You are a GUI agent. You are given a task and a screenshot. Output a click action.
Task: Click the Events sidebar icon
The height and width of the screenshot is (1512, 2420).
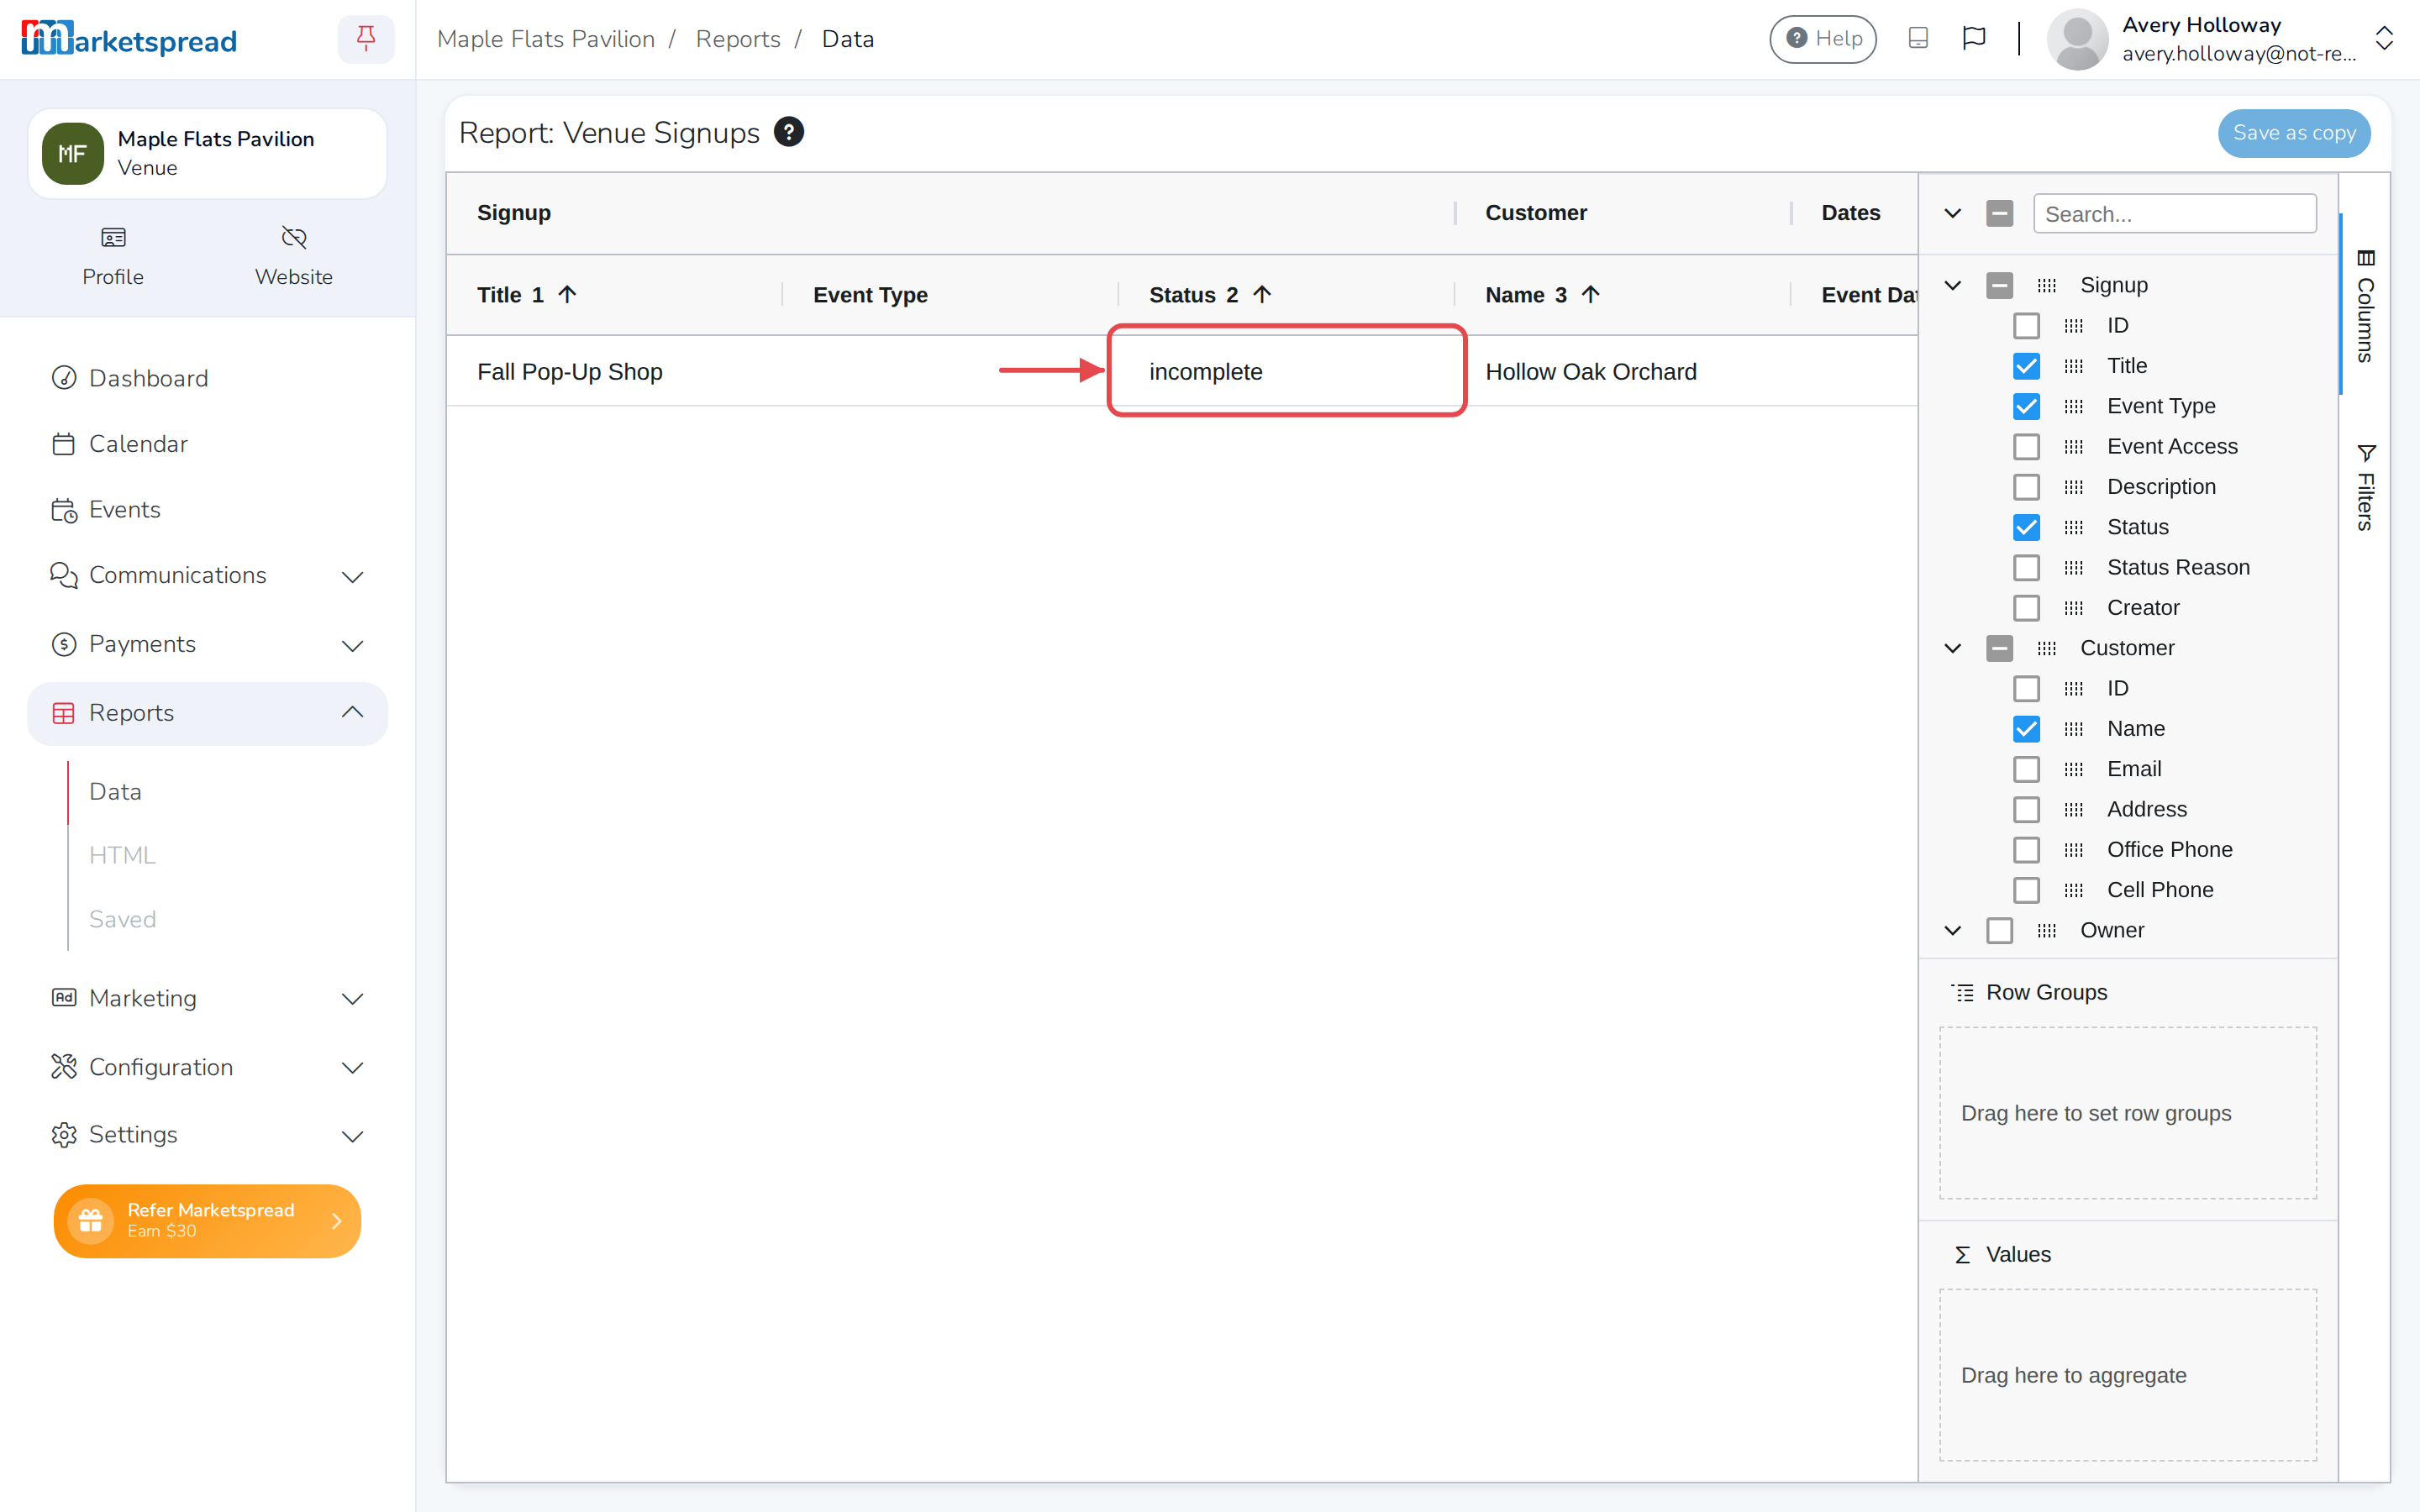pyautogui.click(x=64, y=510)
